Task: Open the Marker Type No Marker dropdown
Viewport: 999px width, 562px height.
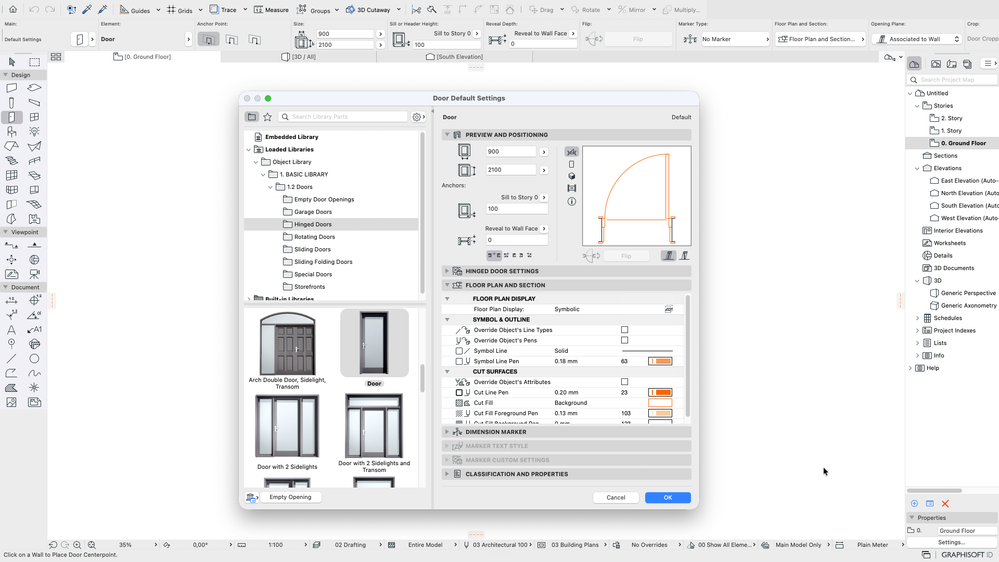Action: (x=735, y=39)
